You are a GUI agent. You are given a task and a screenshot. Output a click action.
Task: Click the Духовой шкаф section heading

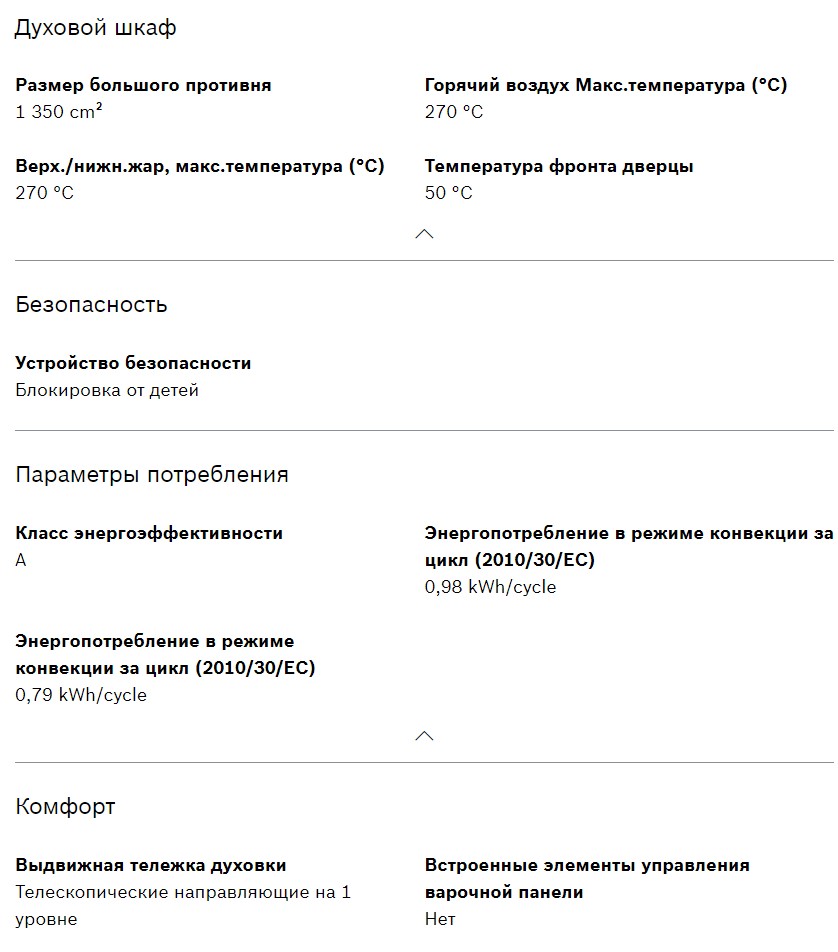click(x=96, y=28)
